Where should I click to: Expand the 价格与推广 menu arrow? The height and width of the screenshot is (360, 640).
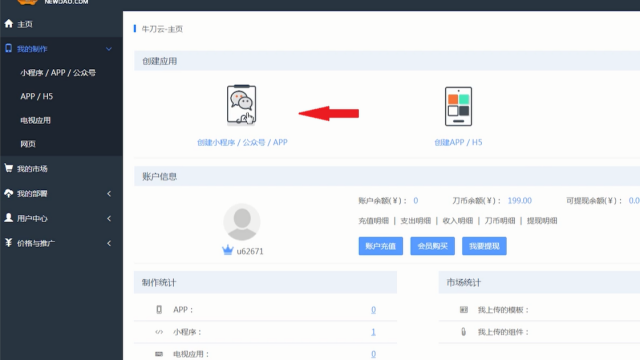[109, 243]
